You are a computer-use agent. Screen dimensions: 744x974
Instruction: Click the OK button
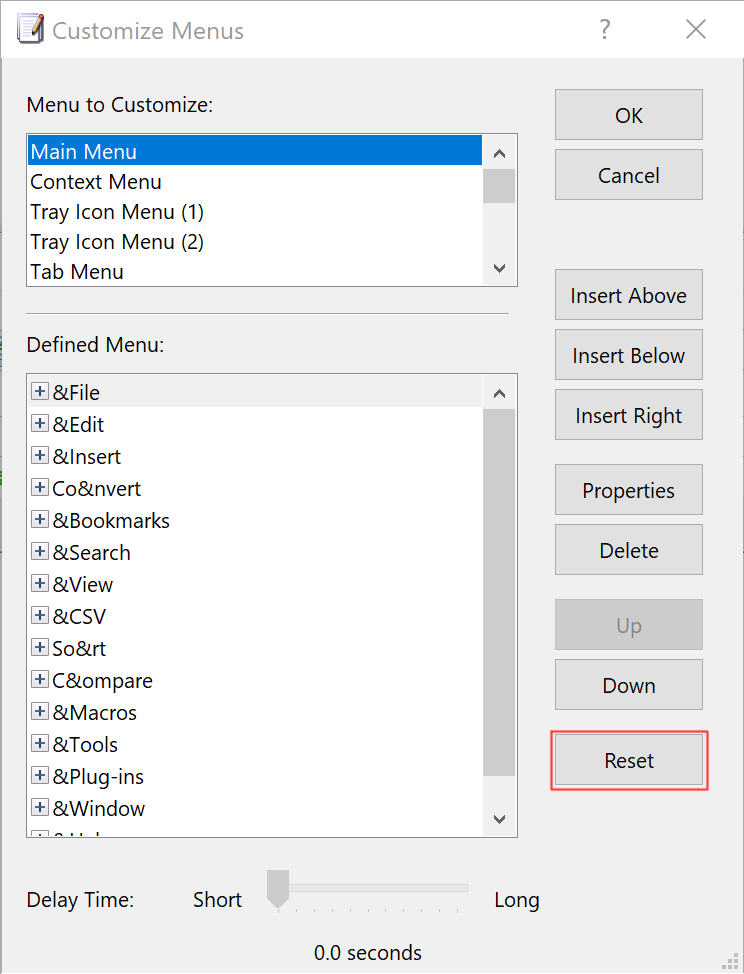pyautogui.click(x=628, y=115)
